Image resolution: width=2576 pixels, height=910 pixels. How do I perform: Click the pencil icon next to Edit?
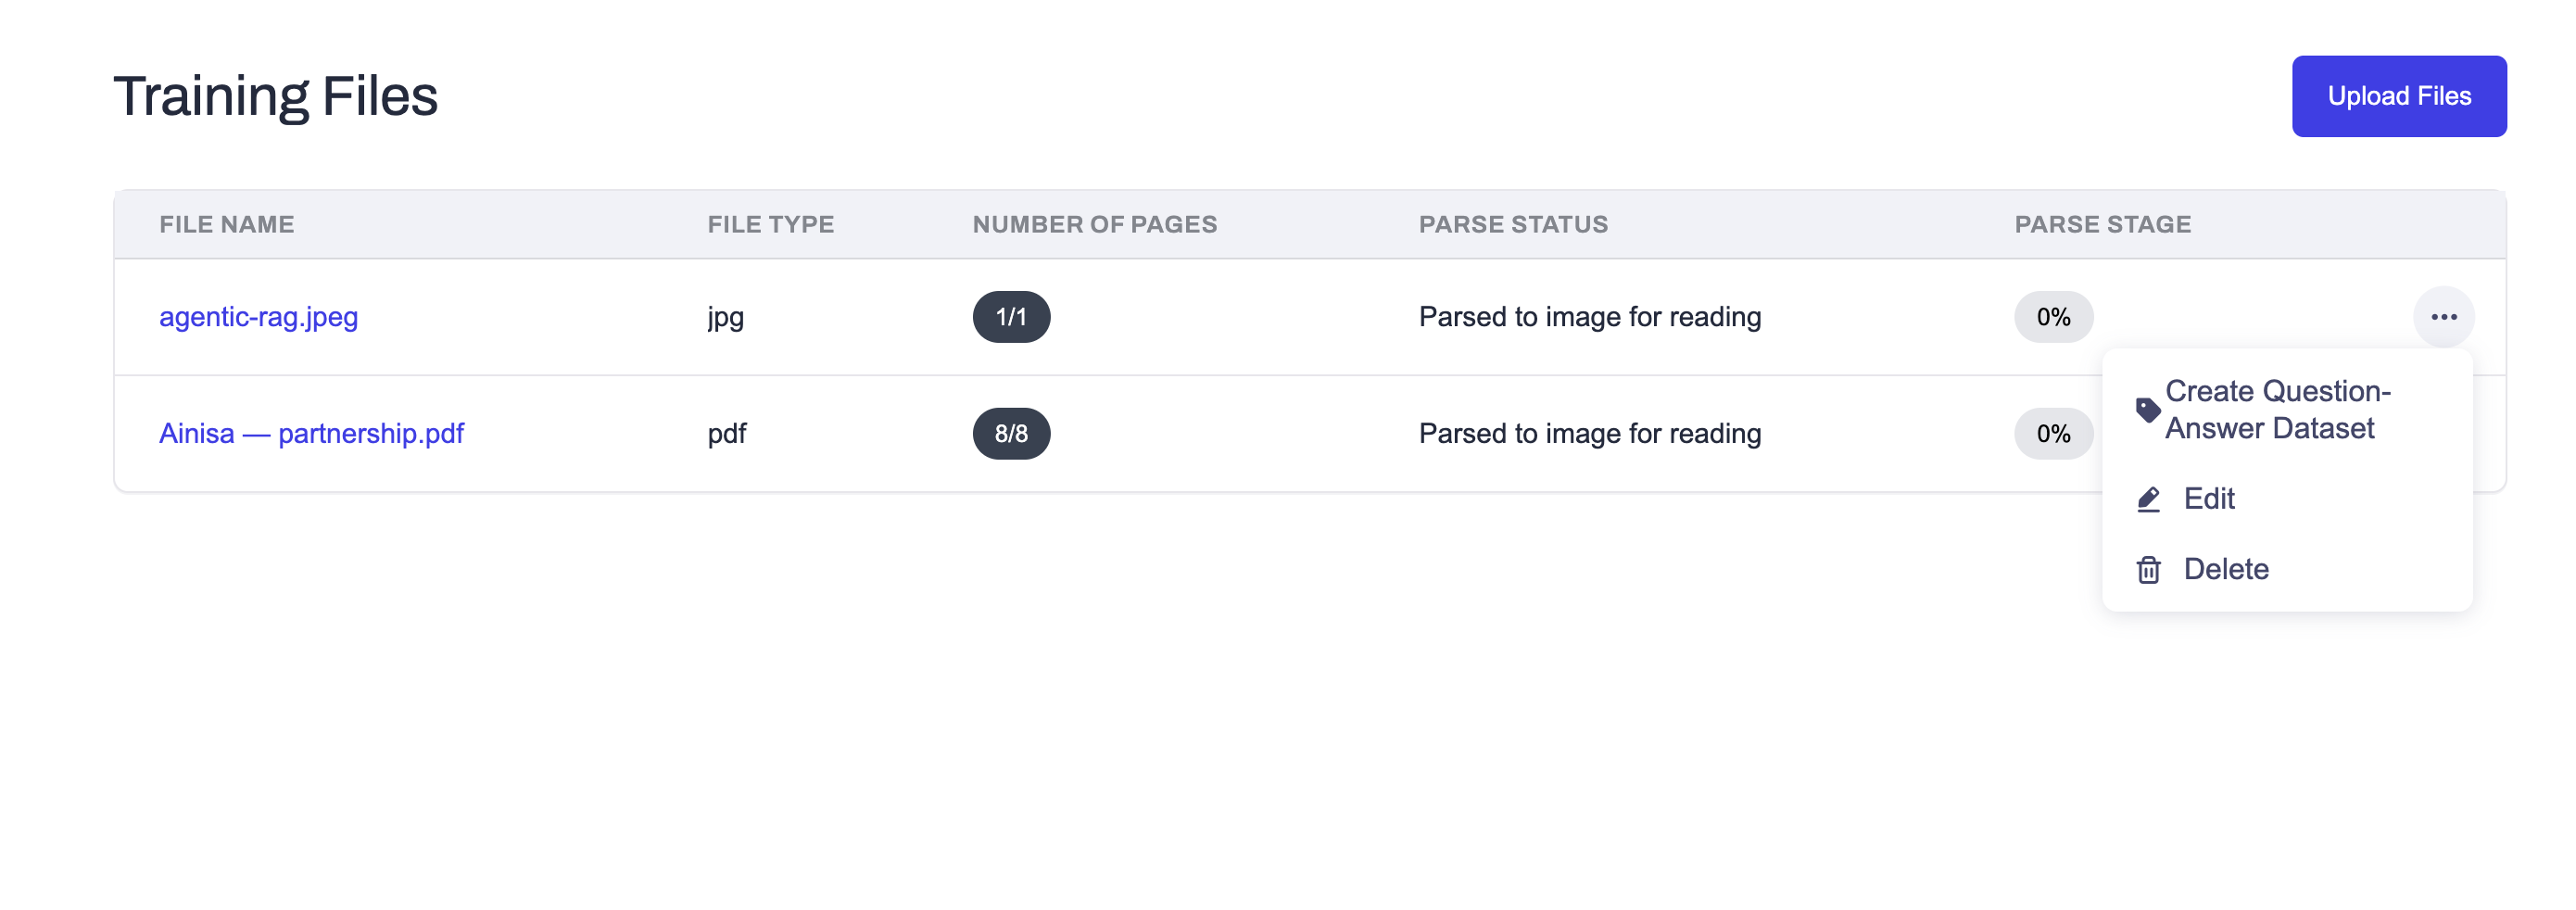[x=2148, y=499]
